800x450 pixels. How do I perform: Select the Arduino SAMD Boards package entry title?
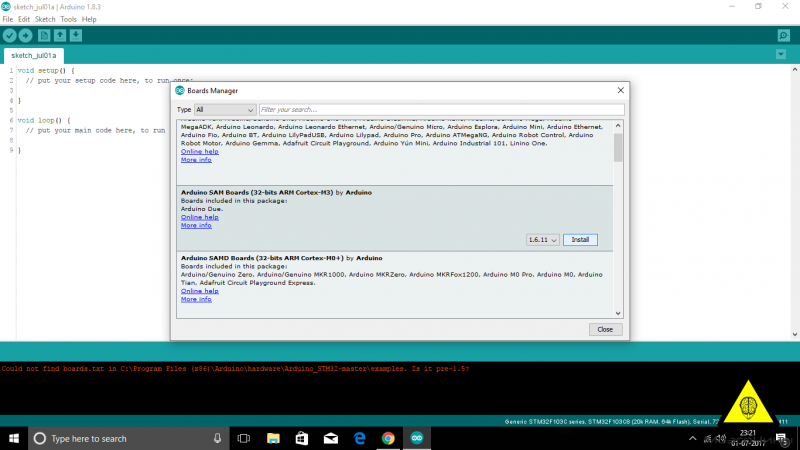point(281,258)
